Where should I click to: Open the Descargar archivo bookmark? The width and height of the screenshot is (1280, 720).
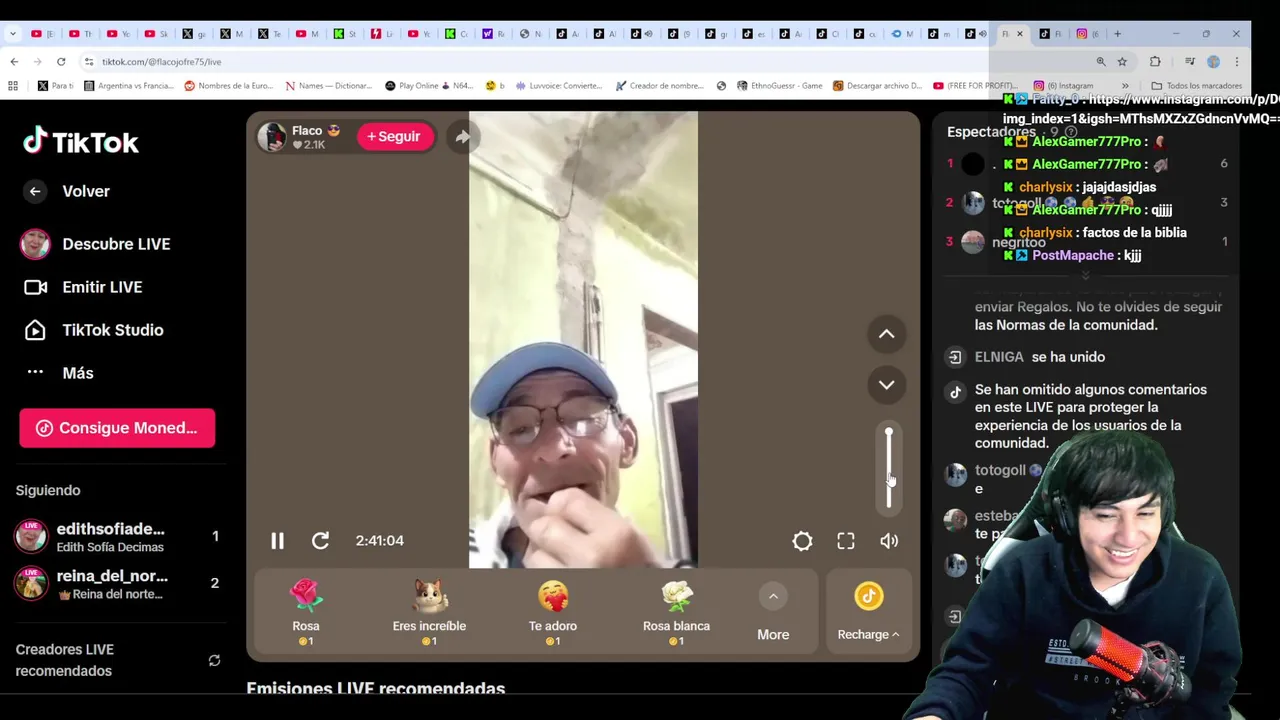[877, 86]
